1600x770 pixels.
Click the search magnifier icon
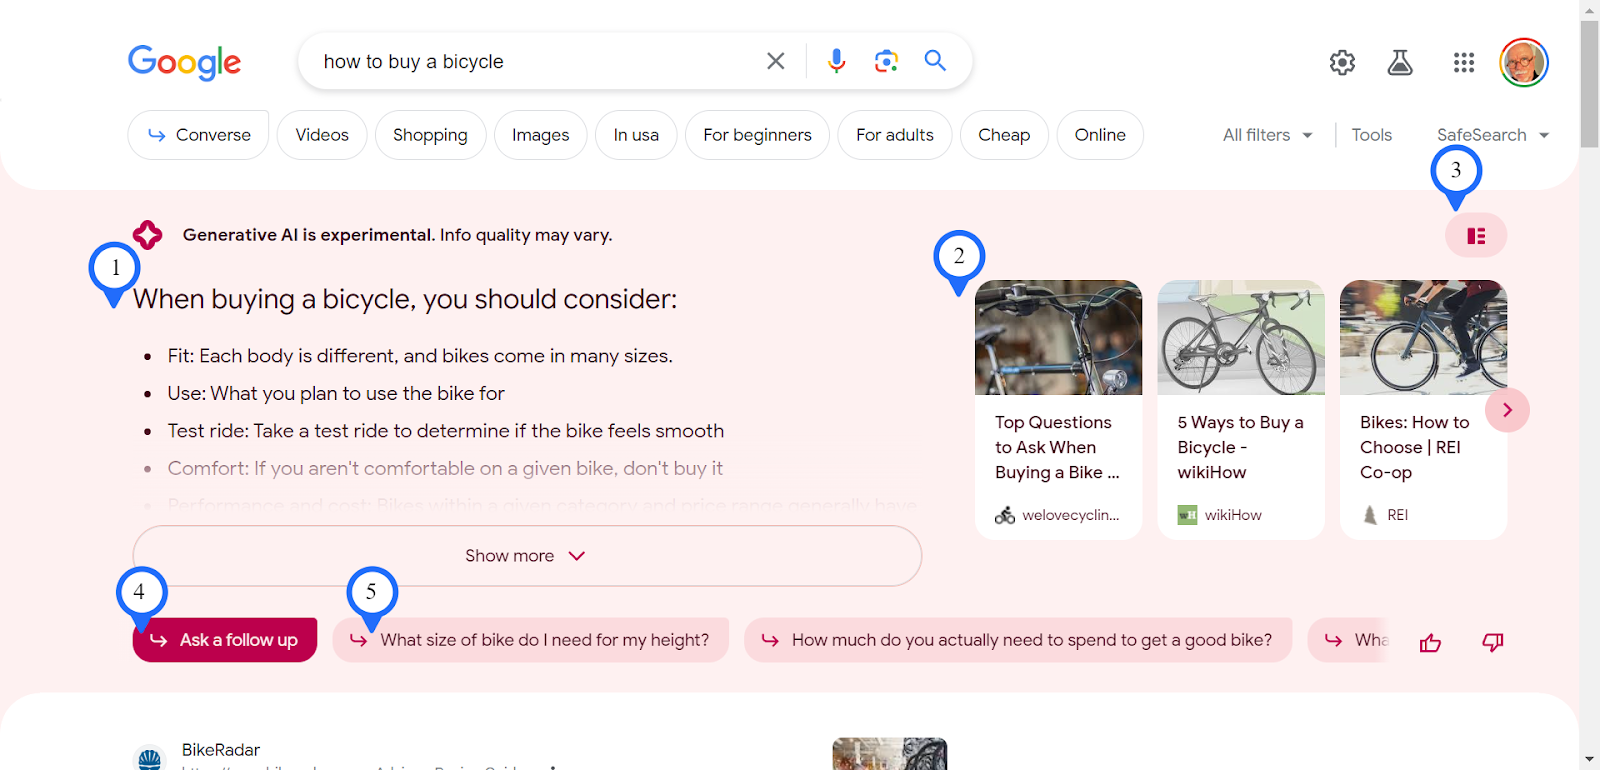click(935, 61)
